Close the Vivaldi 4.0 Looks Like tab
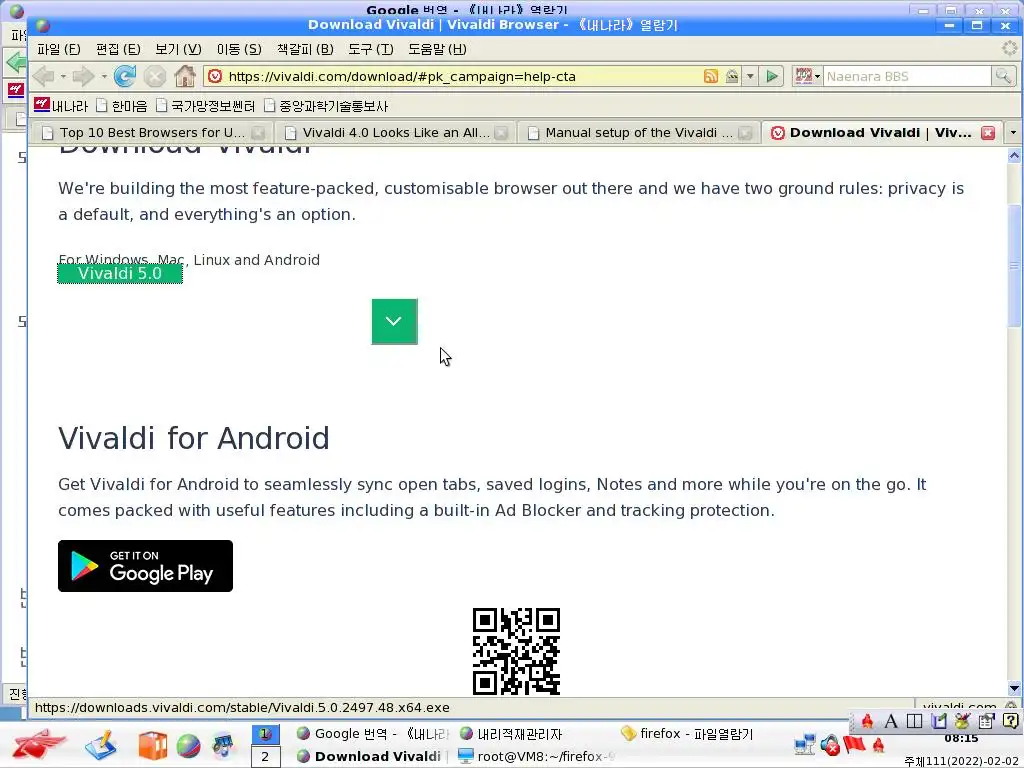 (x=501, y=133)
